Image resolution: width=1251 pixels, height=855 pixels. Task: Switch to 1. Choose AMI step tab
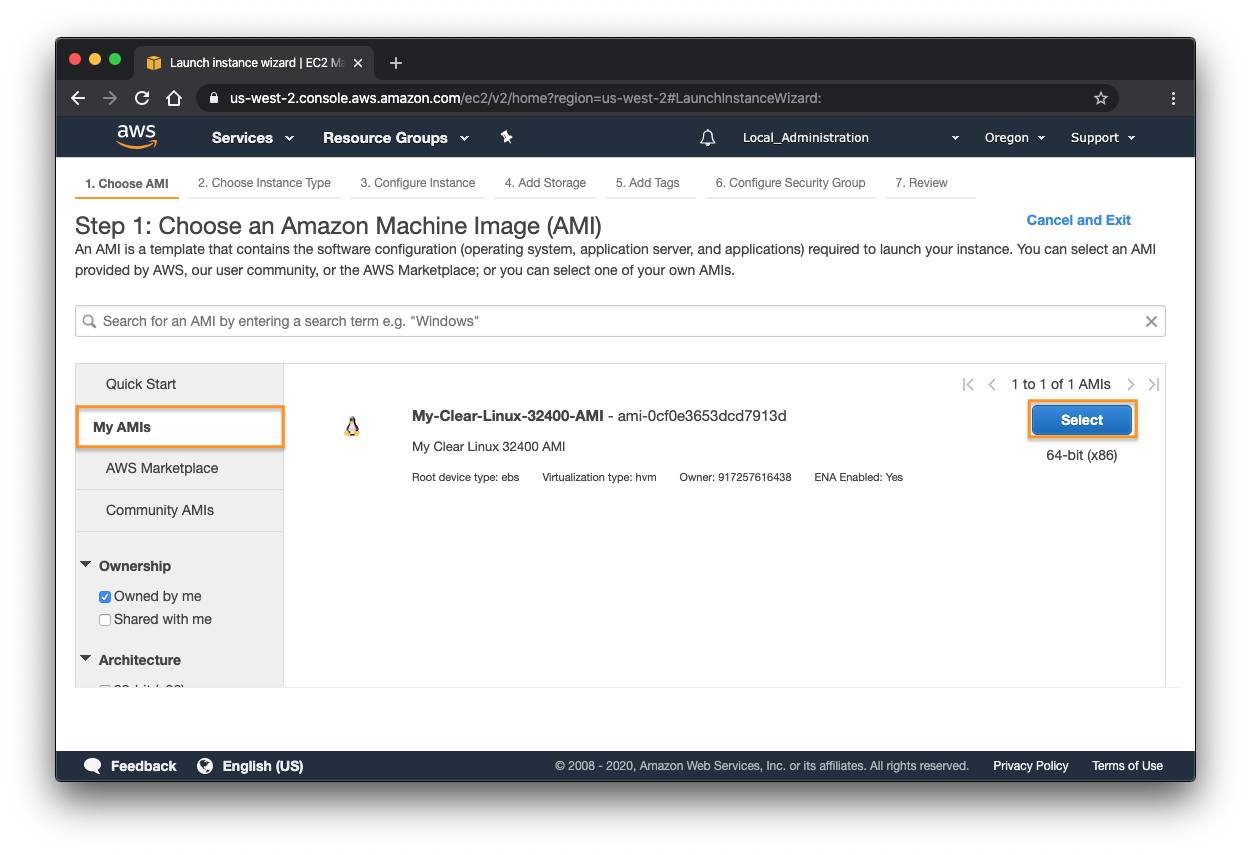coord(127,184)
